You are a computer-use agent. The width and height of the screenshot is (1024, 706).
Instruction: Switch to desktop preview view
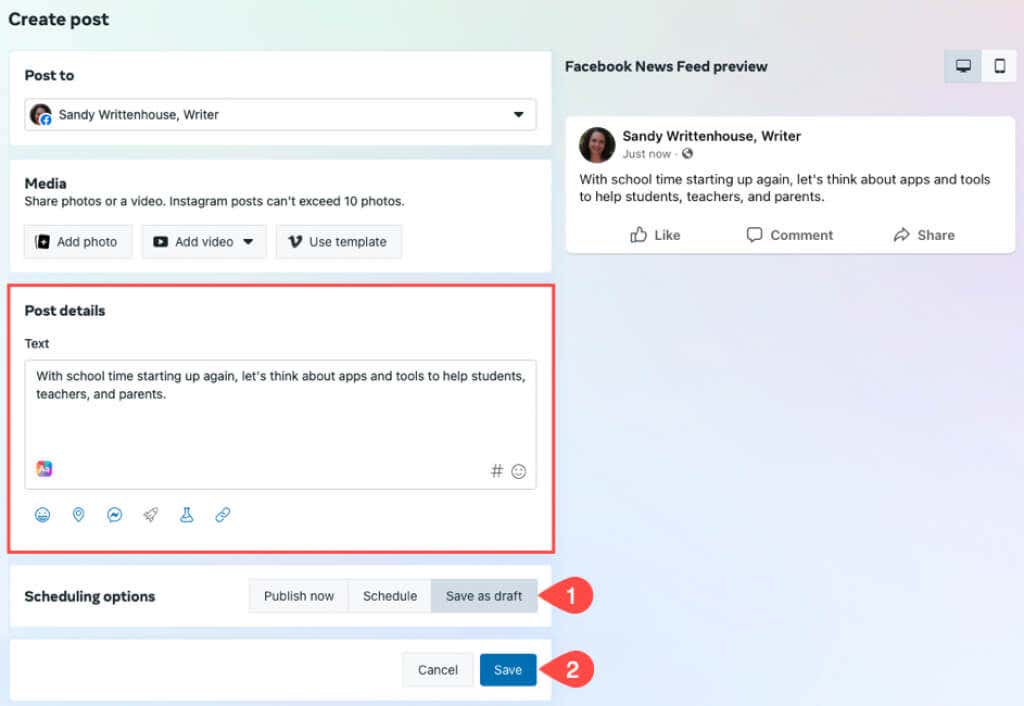pos(963,66)
